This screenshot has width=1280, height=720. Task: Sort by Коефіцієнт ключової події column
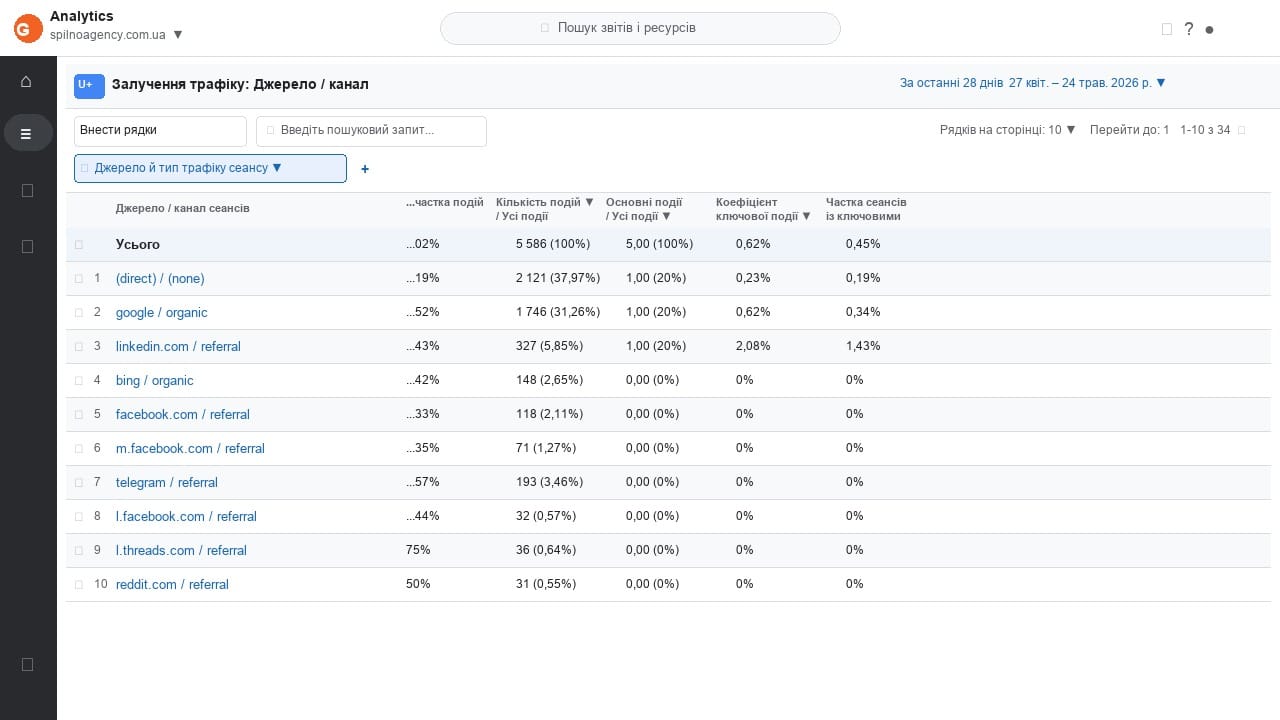[763, 209]
